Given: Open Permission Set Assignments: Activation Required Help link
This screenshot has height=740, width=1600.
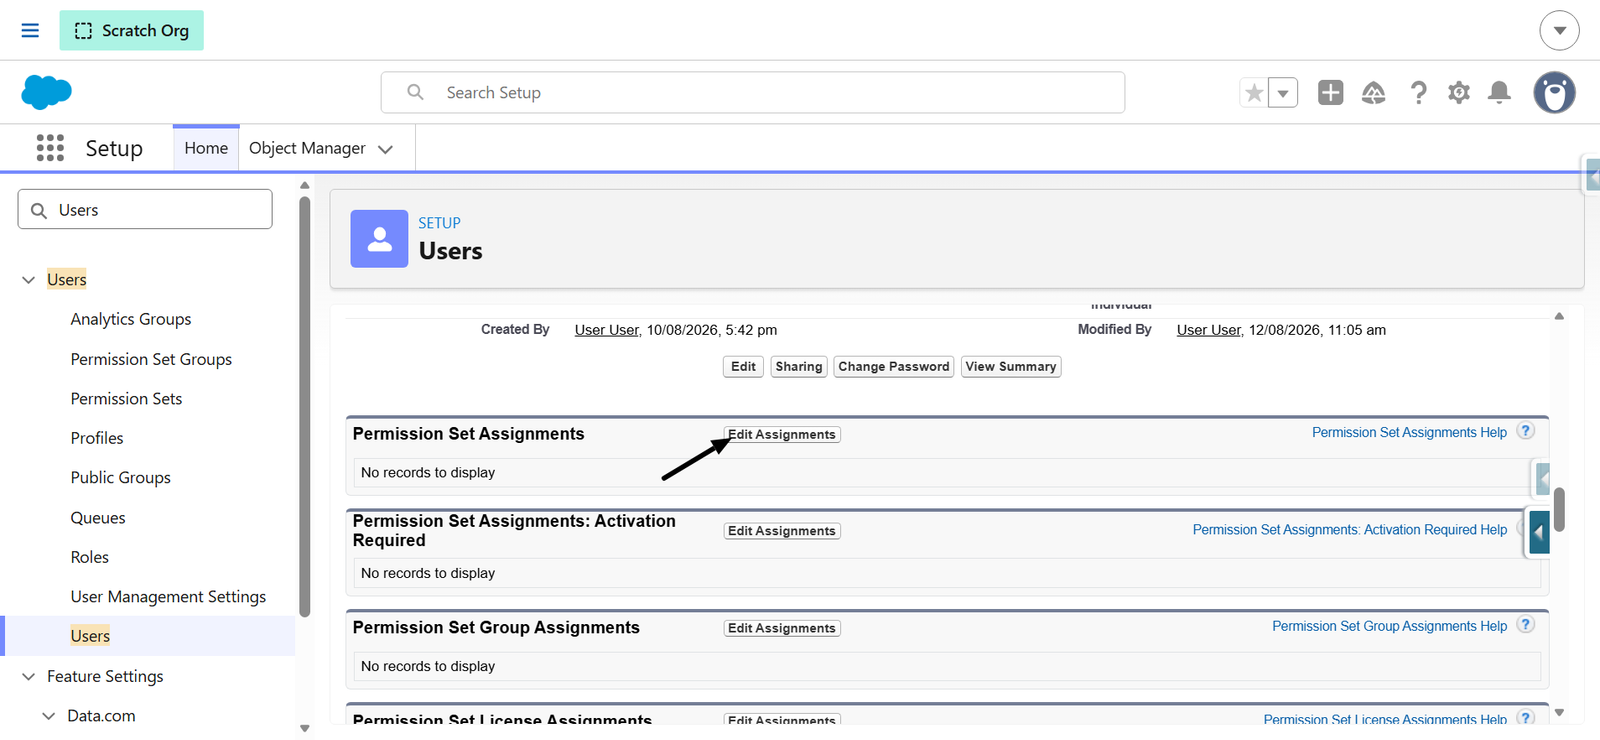Looking at the screenshot, I should tap(1349, 529).
